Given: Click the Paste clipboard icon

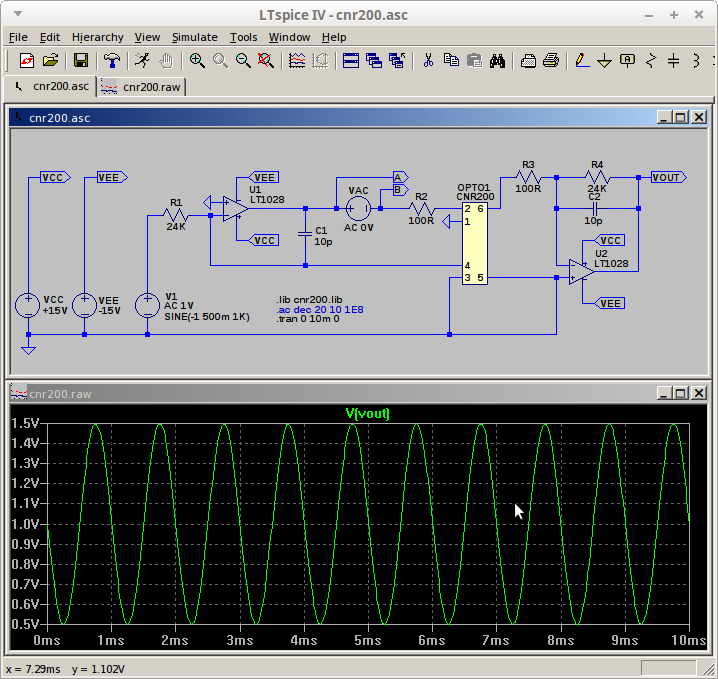Looking at the screenshot, I should 474,60.
